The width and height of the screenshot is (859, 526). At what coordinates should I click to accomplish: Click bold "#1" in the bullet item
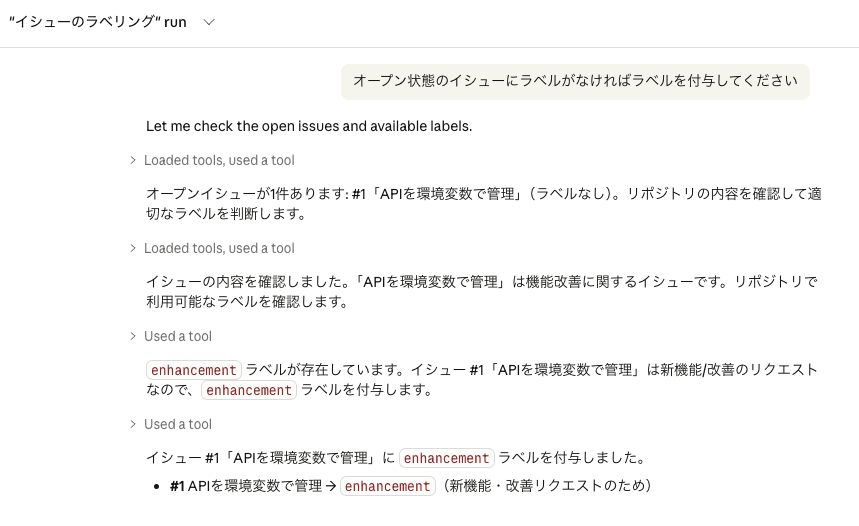click(177, 486)
